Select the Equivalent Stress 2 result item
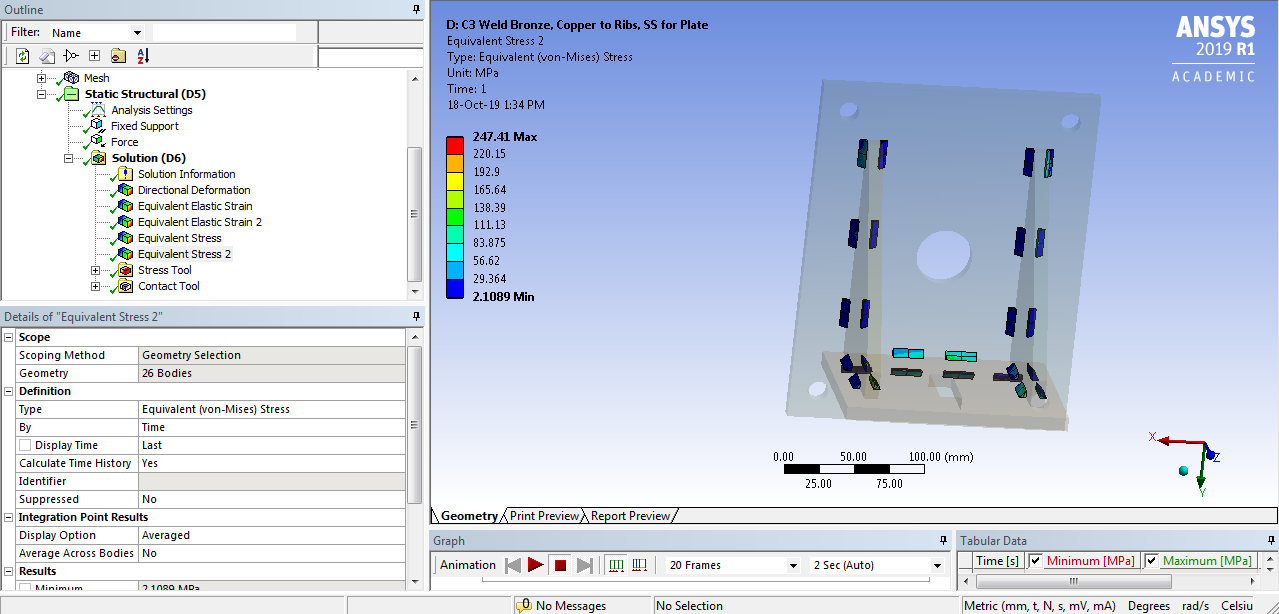 (x=187, y=253)
